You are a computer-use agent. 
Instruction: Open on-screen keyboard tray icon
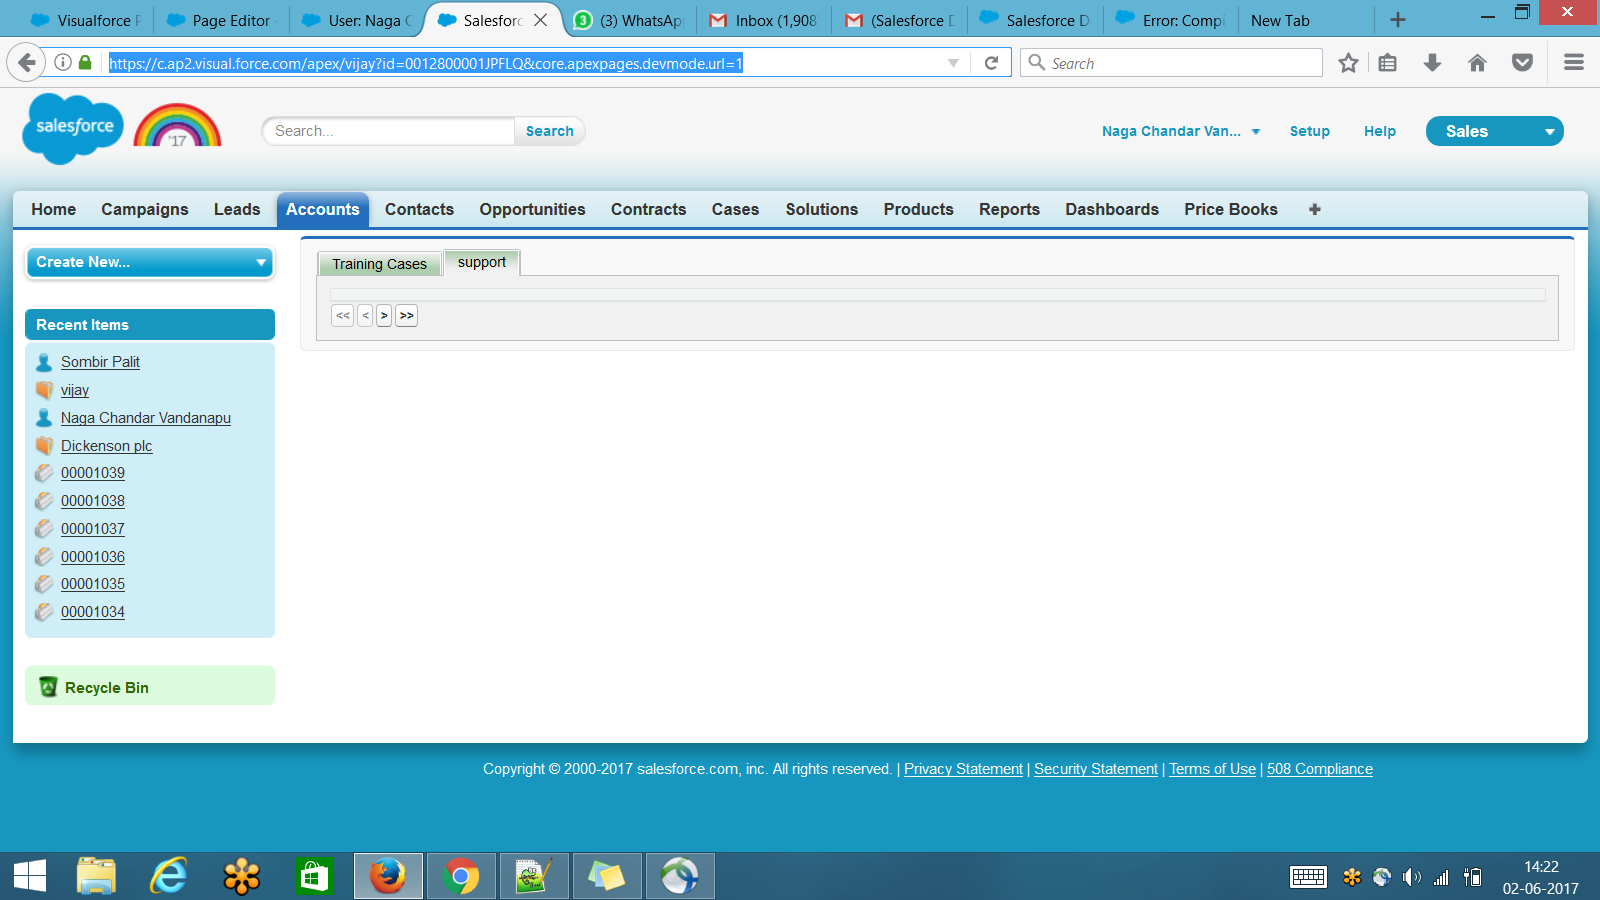(x=1308, y=877)
